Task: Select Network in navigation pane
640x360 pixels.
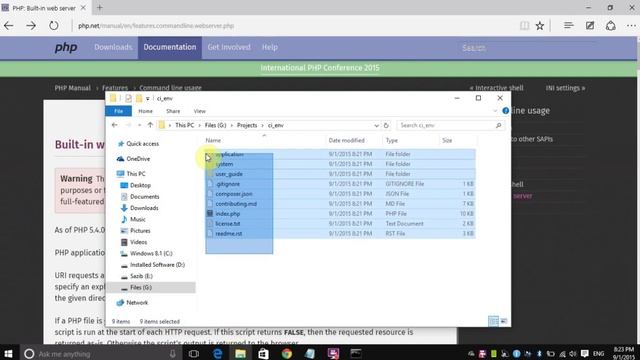Action: coord(137,303)
